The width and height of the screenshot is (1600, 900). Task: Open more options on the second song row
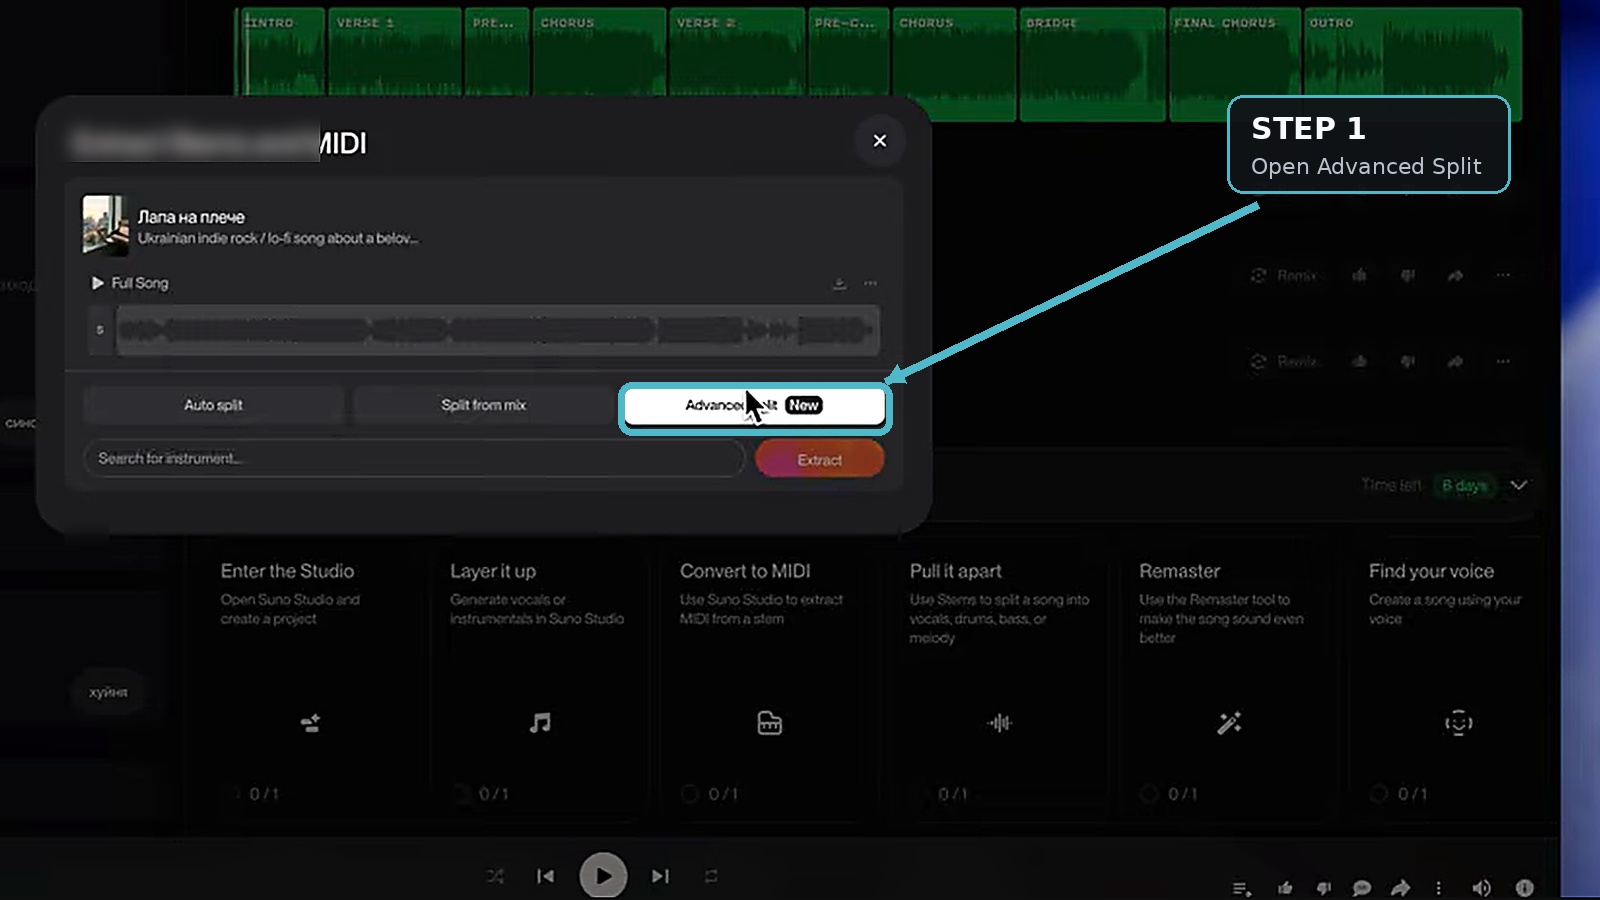tap(1503, 361)
